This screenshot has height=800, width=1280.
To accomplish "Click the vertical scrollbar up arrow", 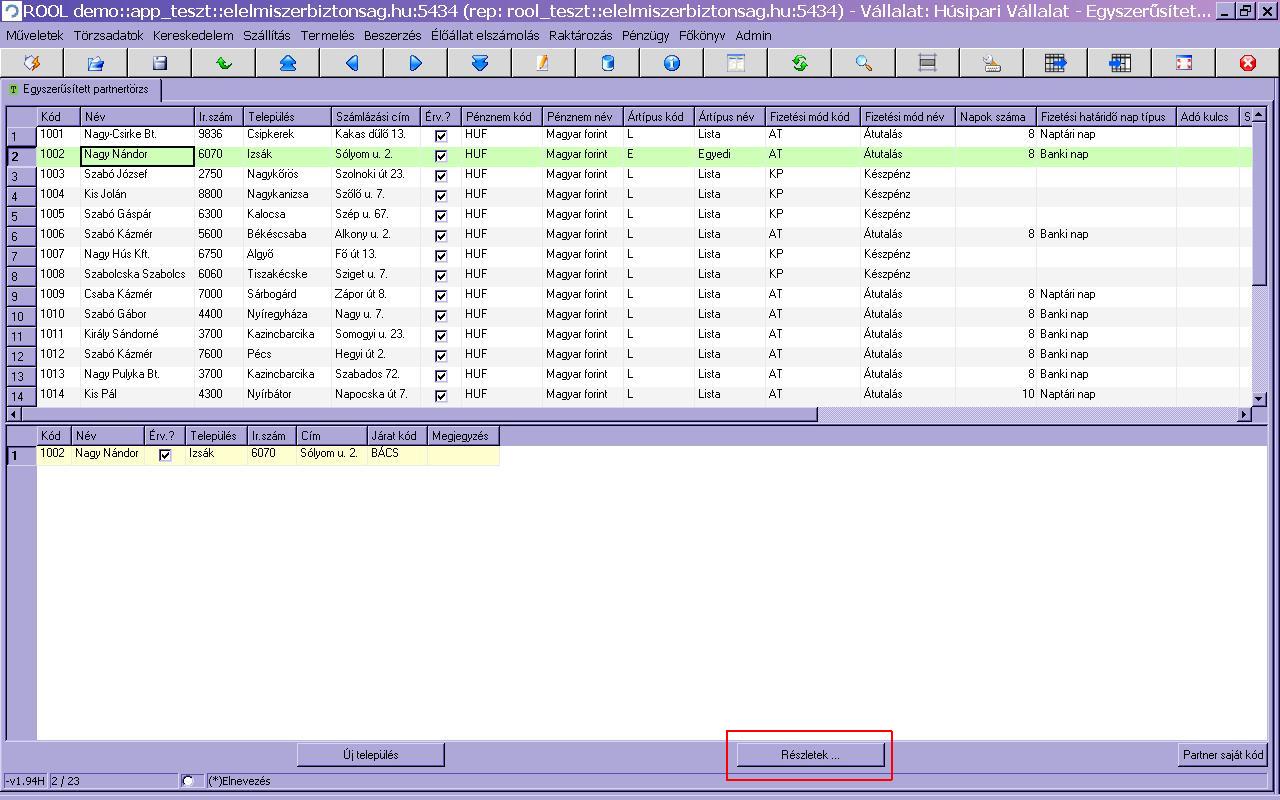I will click(x=1260, y=115).
